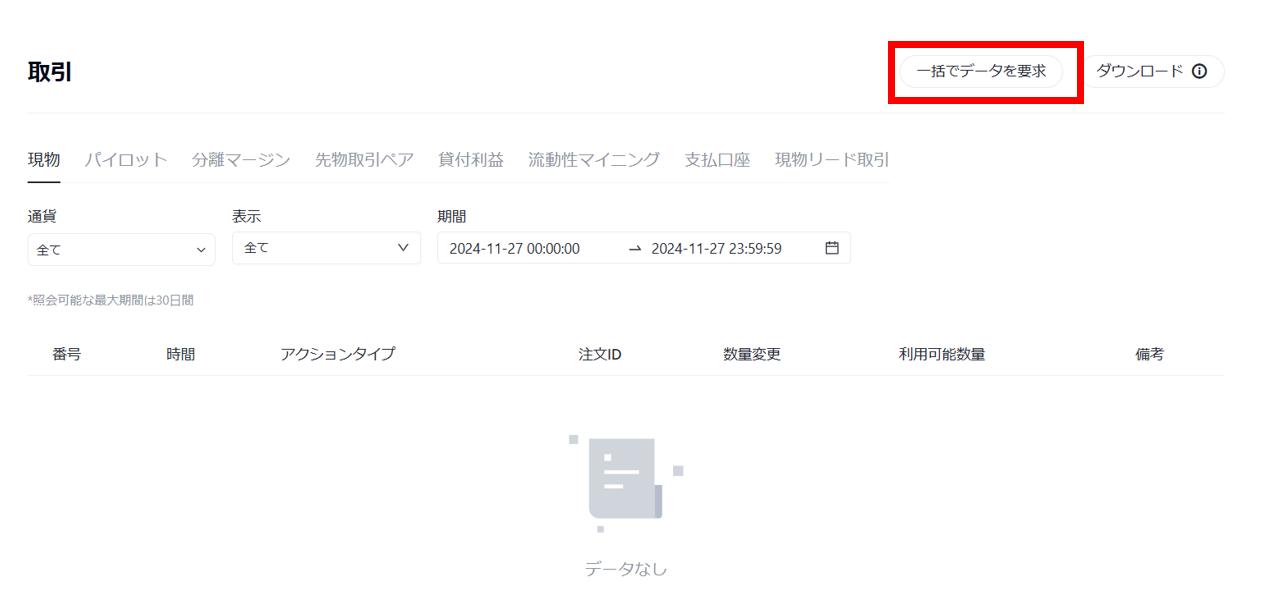
Task: Click the 注文ID column header
Action: tap(600, 354)
